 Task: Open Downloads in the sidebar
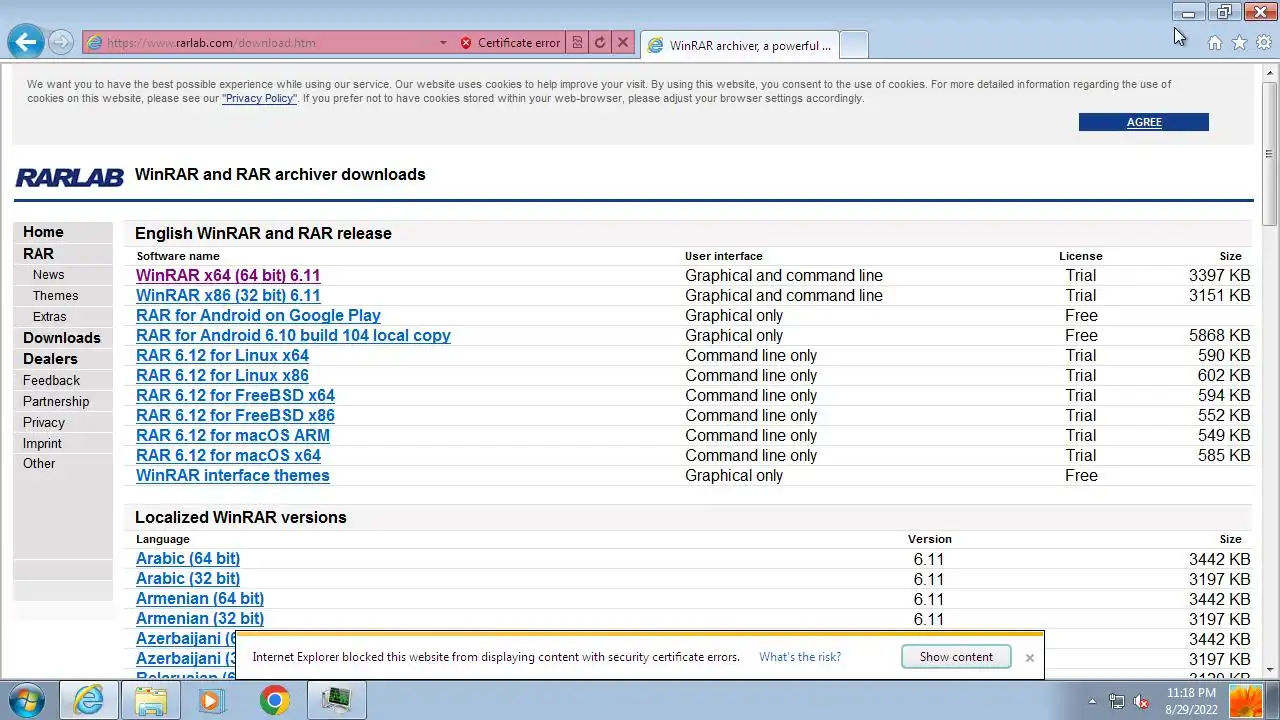(x=62, y=338)
